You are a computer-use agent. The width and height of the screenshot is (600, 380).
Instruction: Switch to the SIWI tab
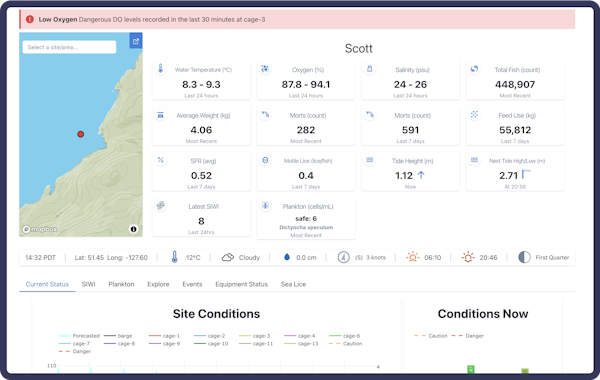pos(88,284)
